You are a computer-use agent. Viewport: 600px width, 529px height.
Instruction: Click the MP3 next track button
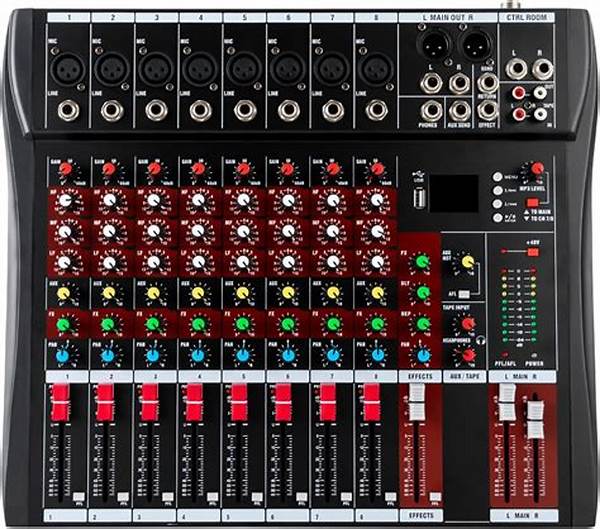point(498,203)
